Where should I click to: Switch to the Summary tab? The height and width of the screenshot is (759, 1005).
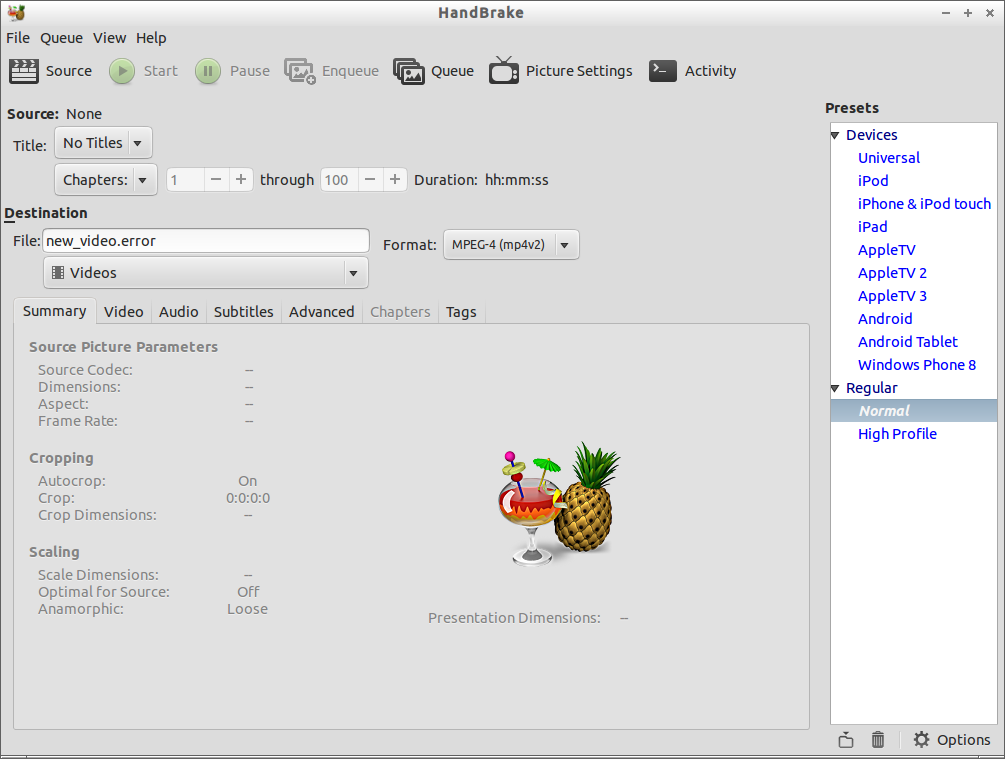pos(54,311)
